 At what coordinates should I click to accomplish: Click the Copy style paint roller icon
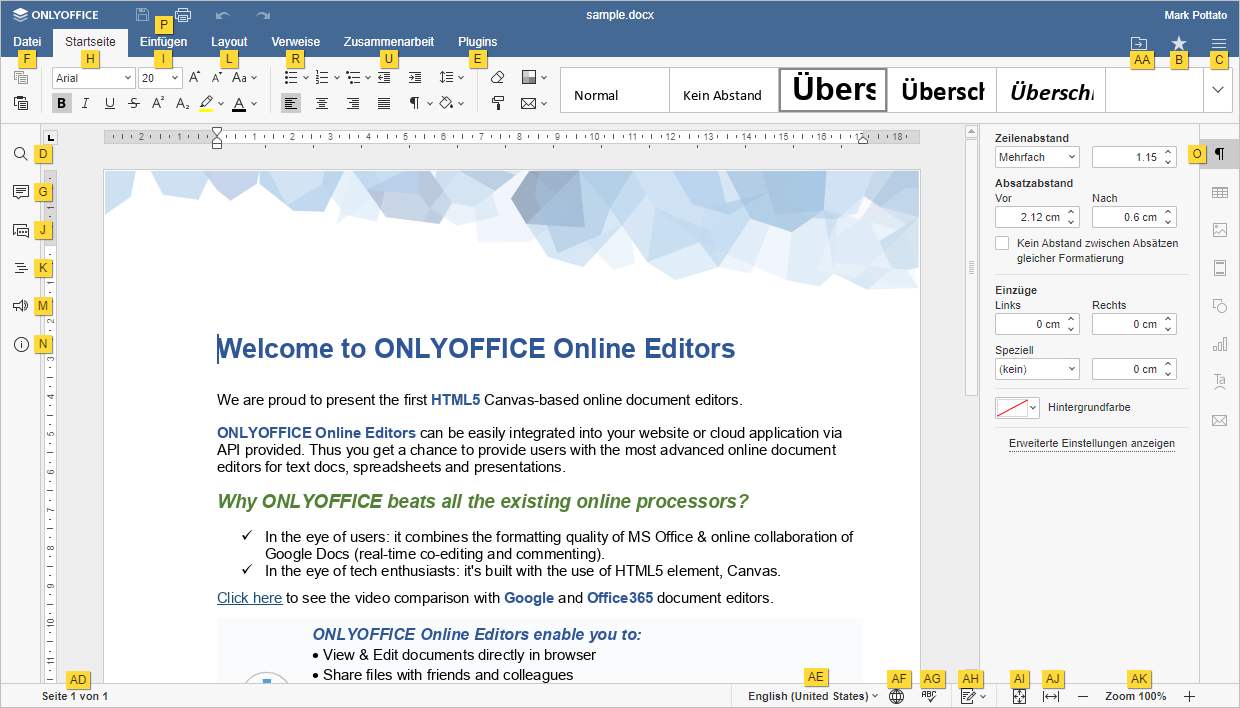pyautogui.click(x=498, y=103)
